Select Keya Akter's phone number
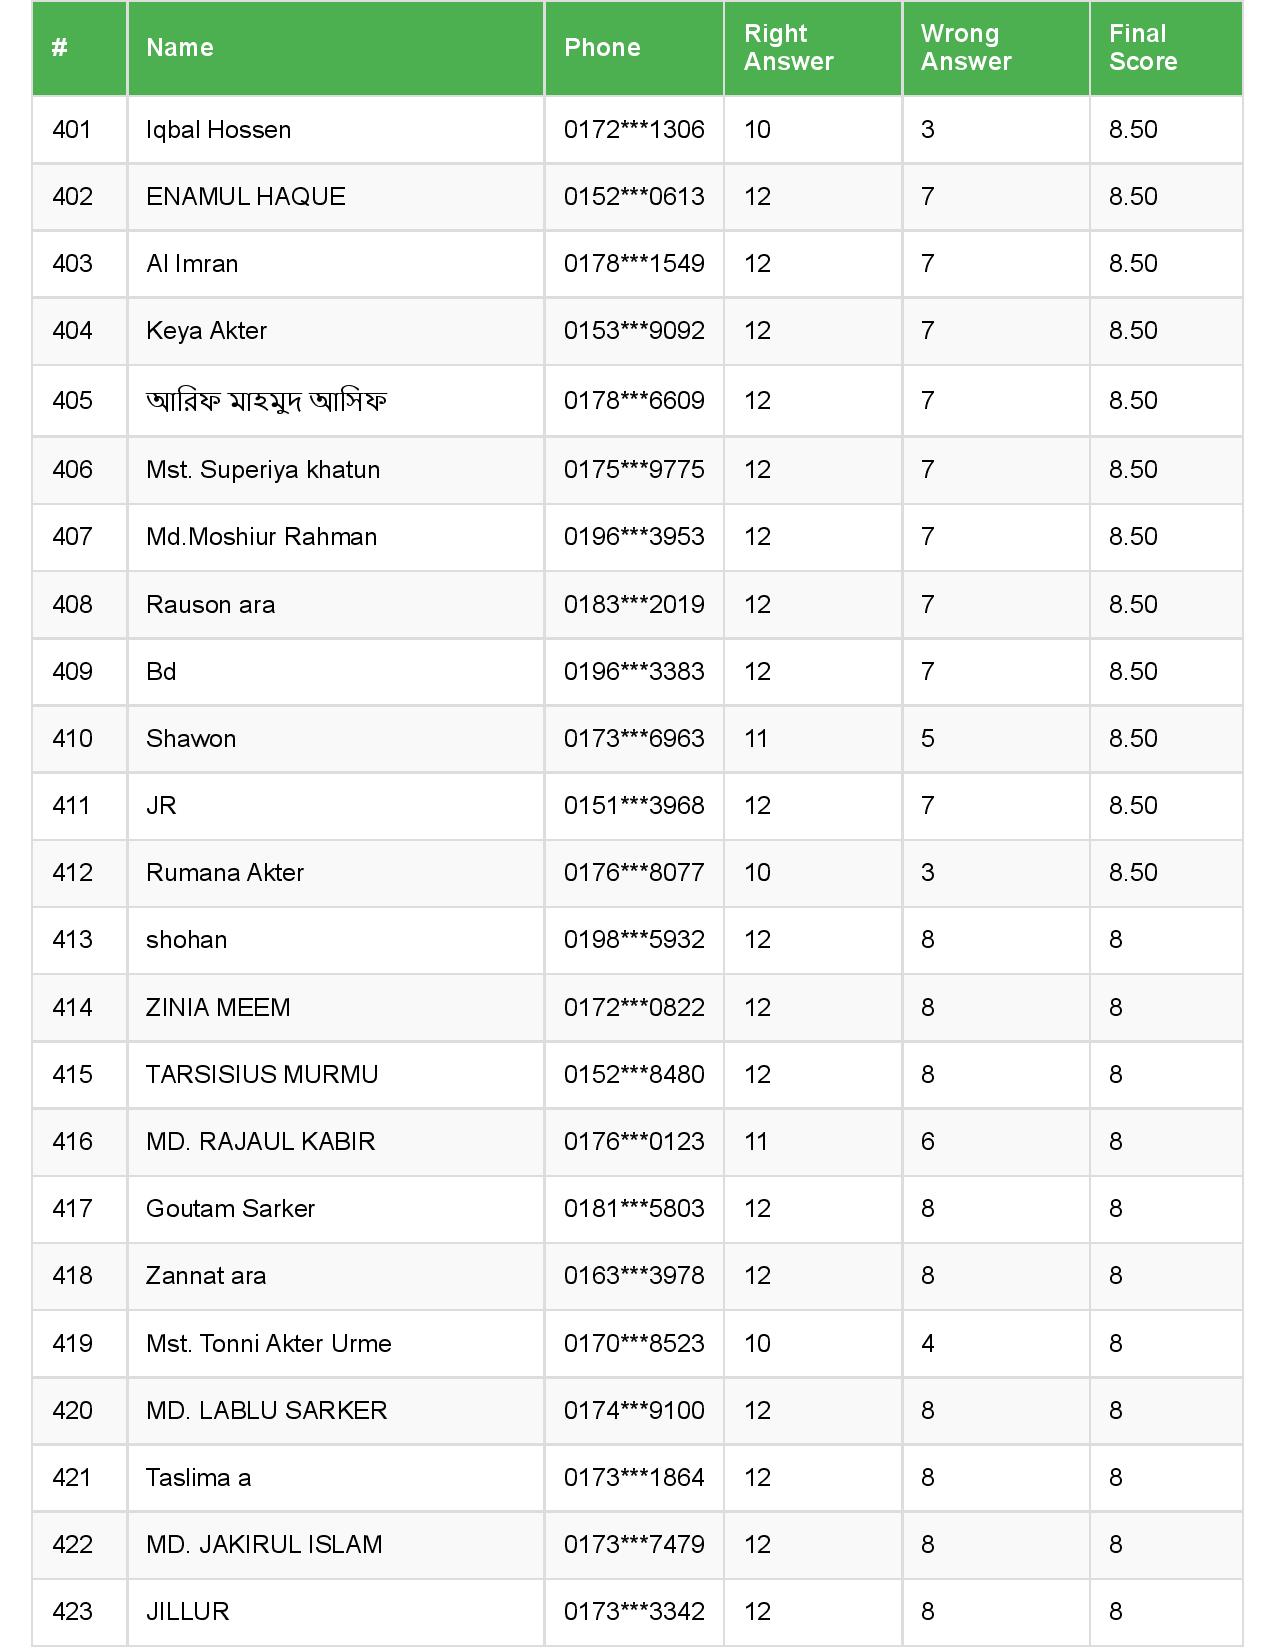This screenshot has width=1275, height=1650. [x=634, y=331]
